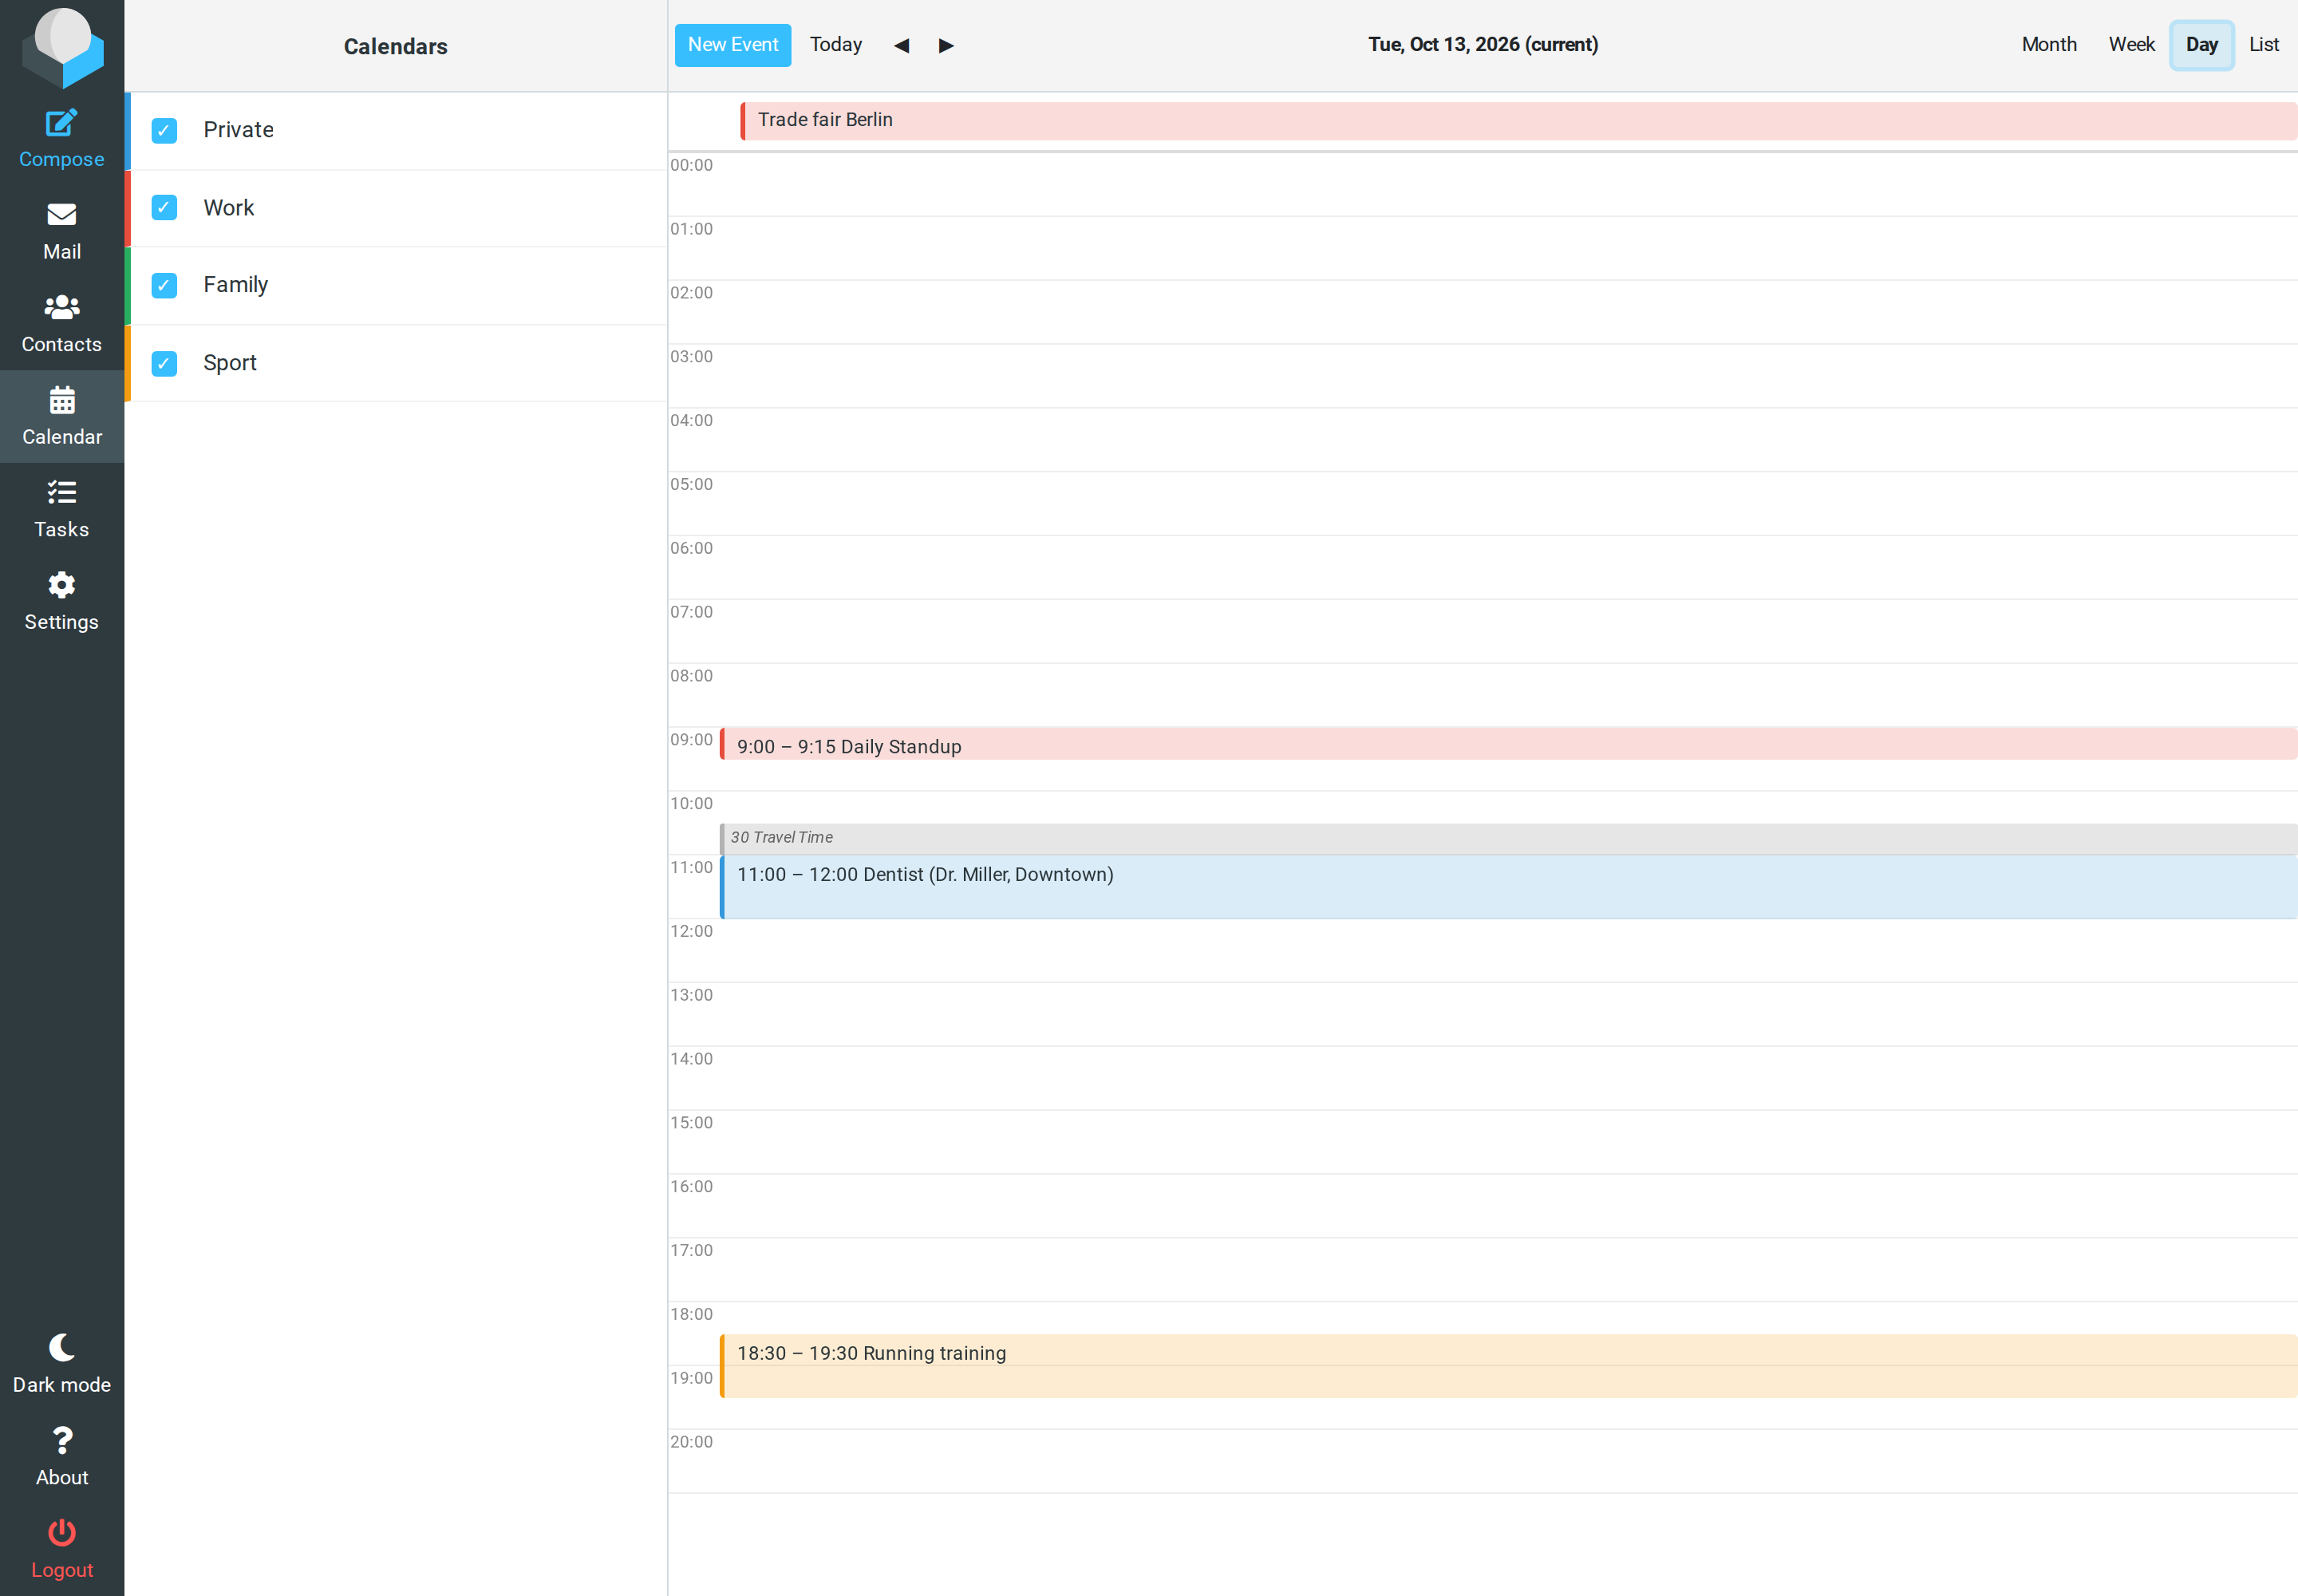The width and height of the screenshot is (2298, 1596).
Task: Select the Sport calendar label
Action: click(x=230, y=363)
